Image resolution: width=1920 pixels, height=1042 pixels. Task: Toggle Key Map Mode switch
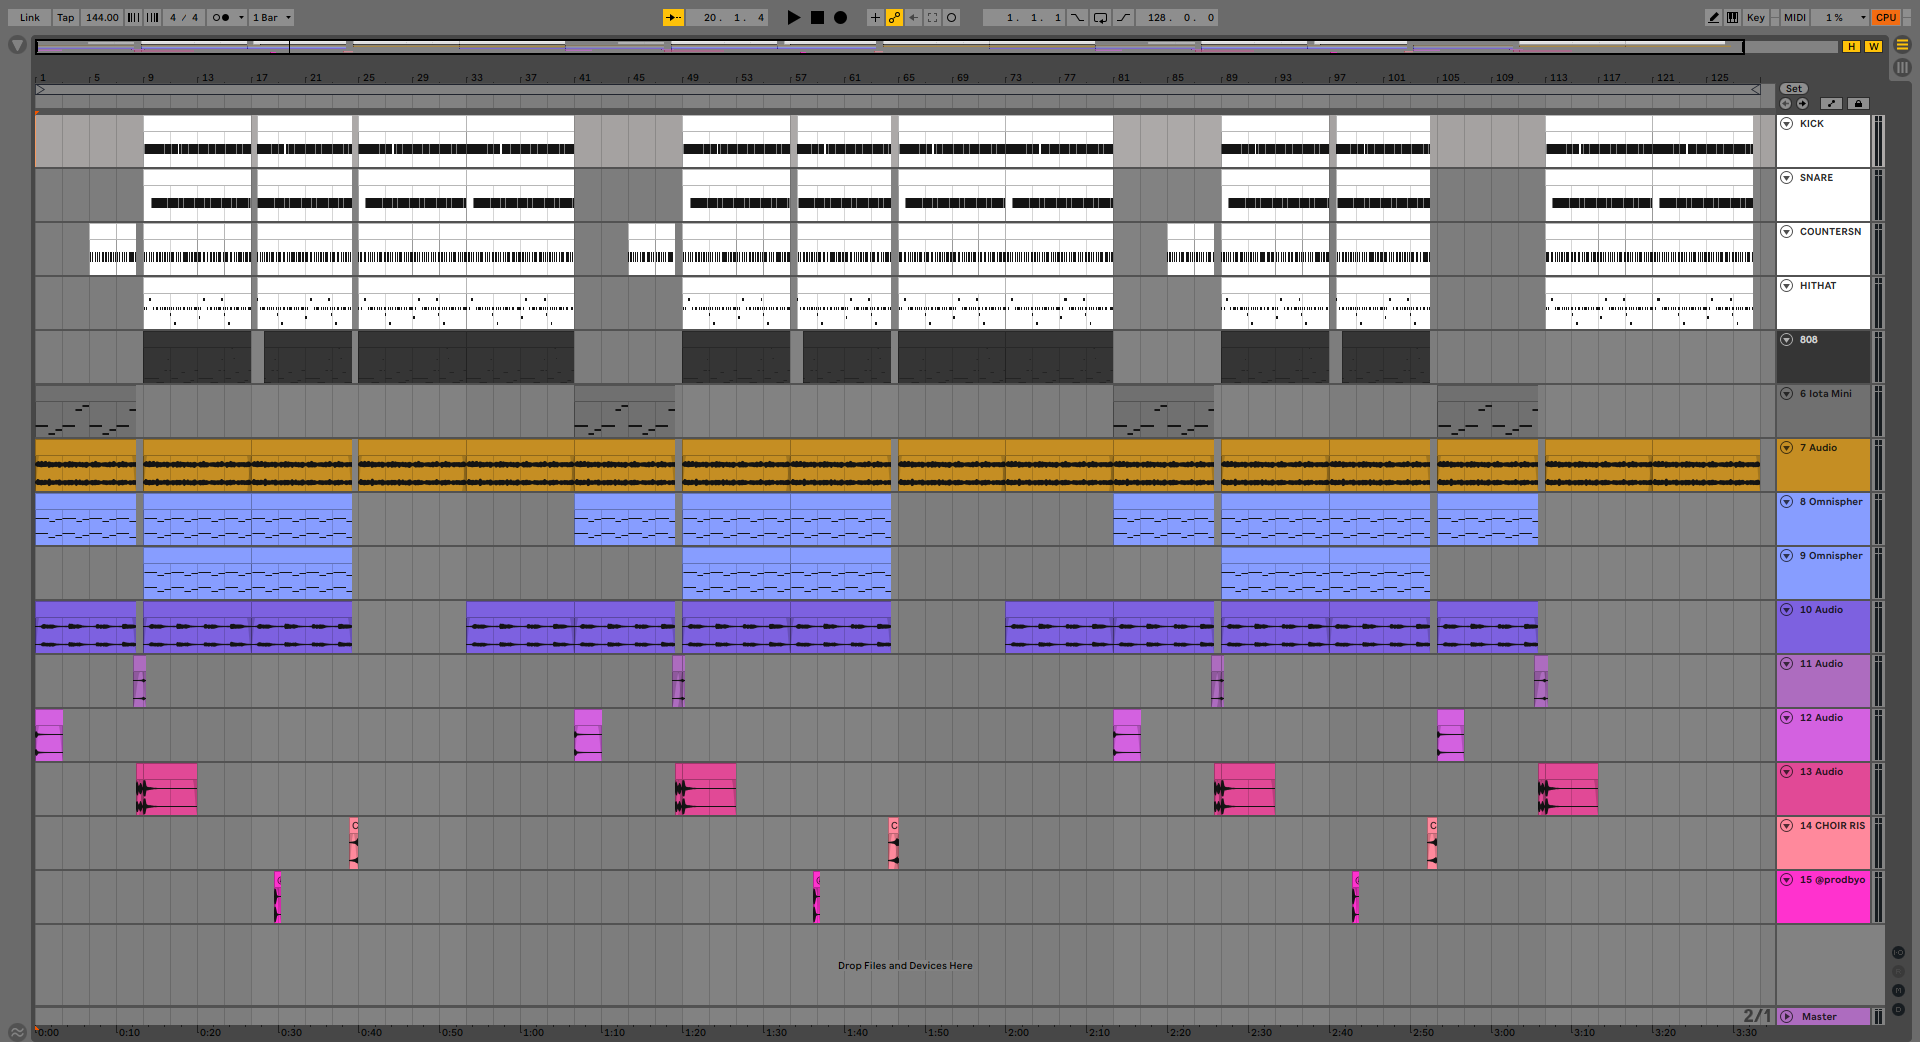[x=1756, y=17]
